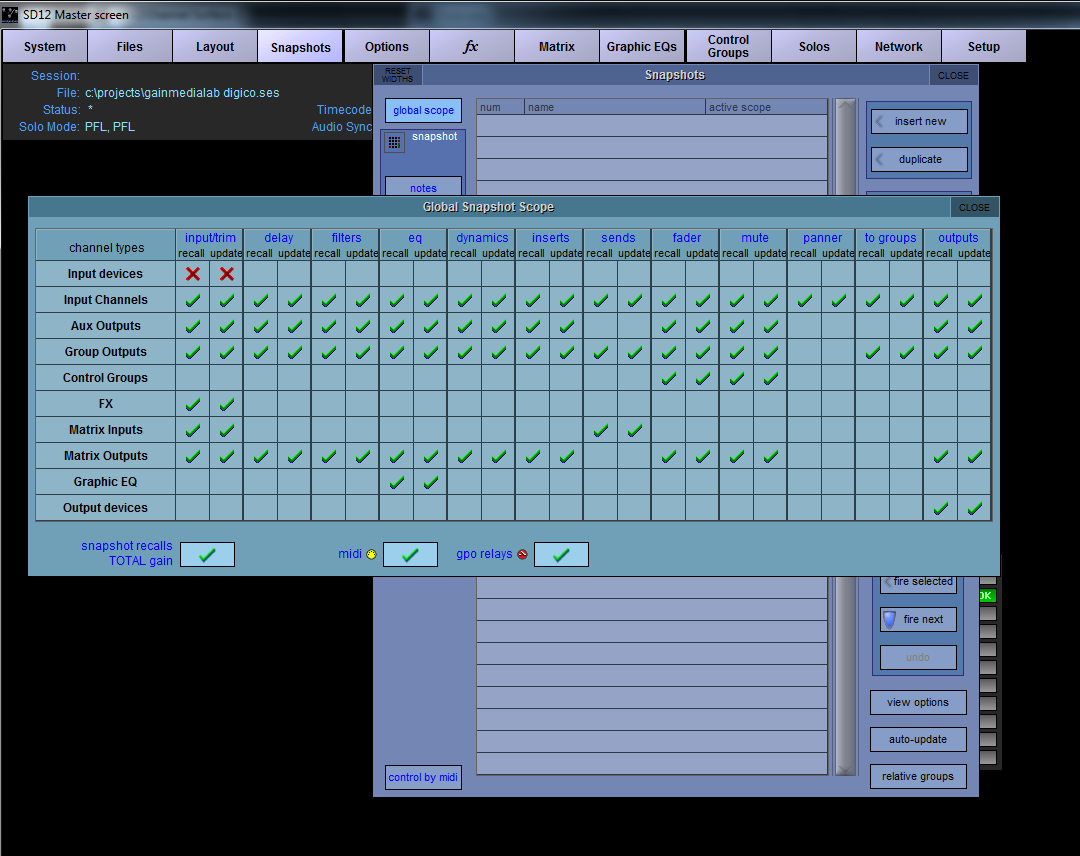Uncheck Graphic EQ eq recall
1080x856 pixels.
tap(397, 482)
